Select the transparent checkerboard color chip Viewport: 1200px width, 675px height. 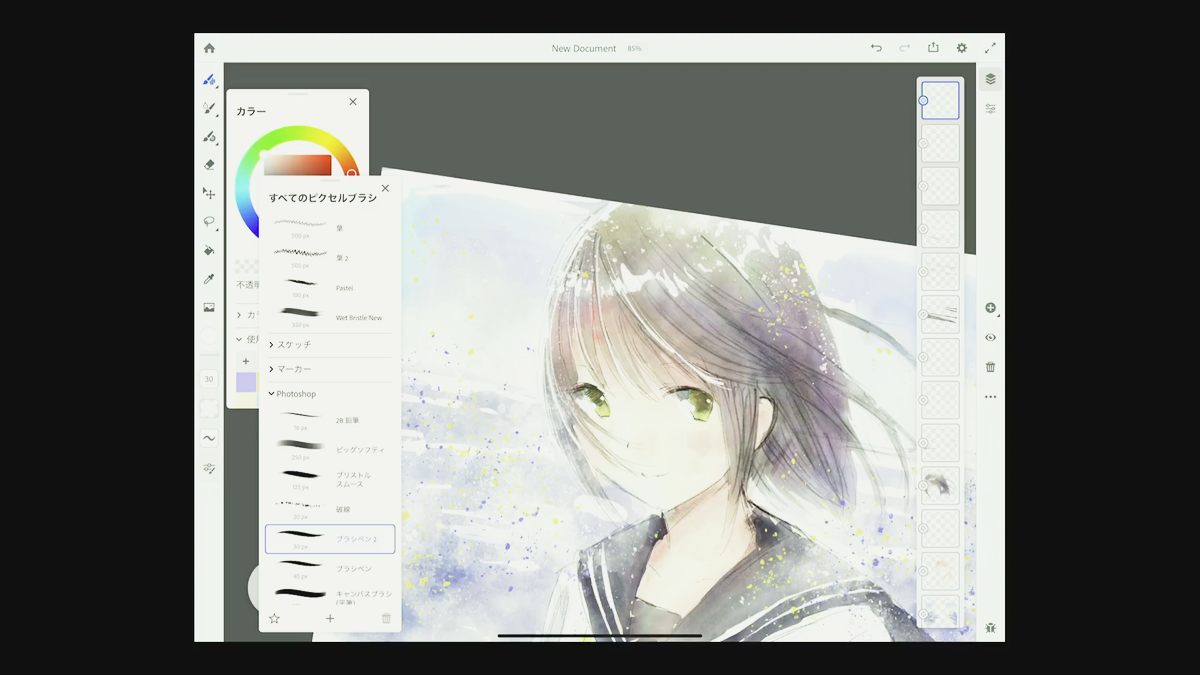pyautogui.click(x=246, y=267)
